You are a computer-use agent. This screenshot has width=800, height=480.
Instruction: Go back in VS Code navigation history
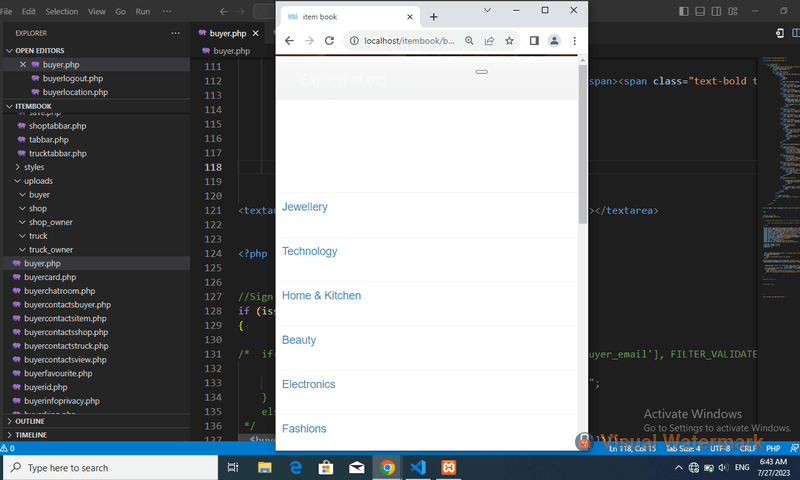tap(223, 11)
